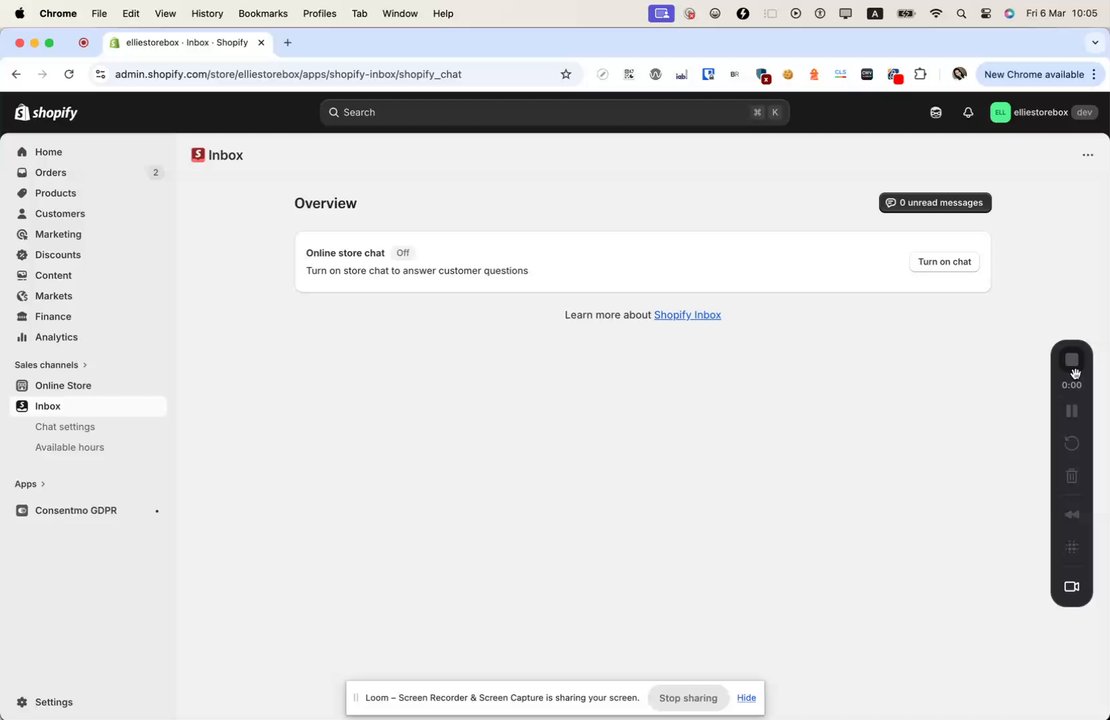
Task: Open macOS Control Center
Action: pos(985,13)
